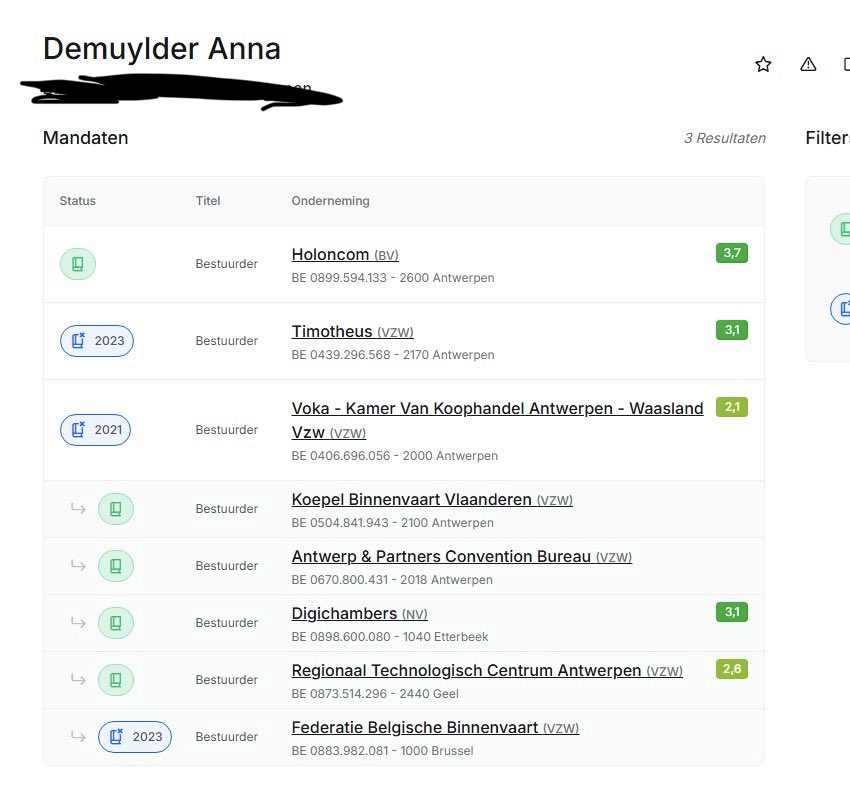Click the 2,6 score badge for Regionaal Technologisch

pyautogui.click(x=732, y=668)
